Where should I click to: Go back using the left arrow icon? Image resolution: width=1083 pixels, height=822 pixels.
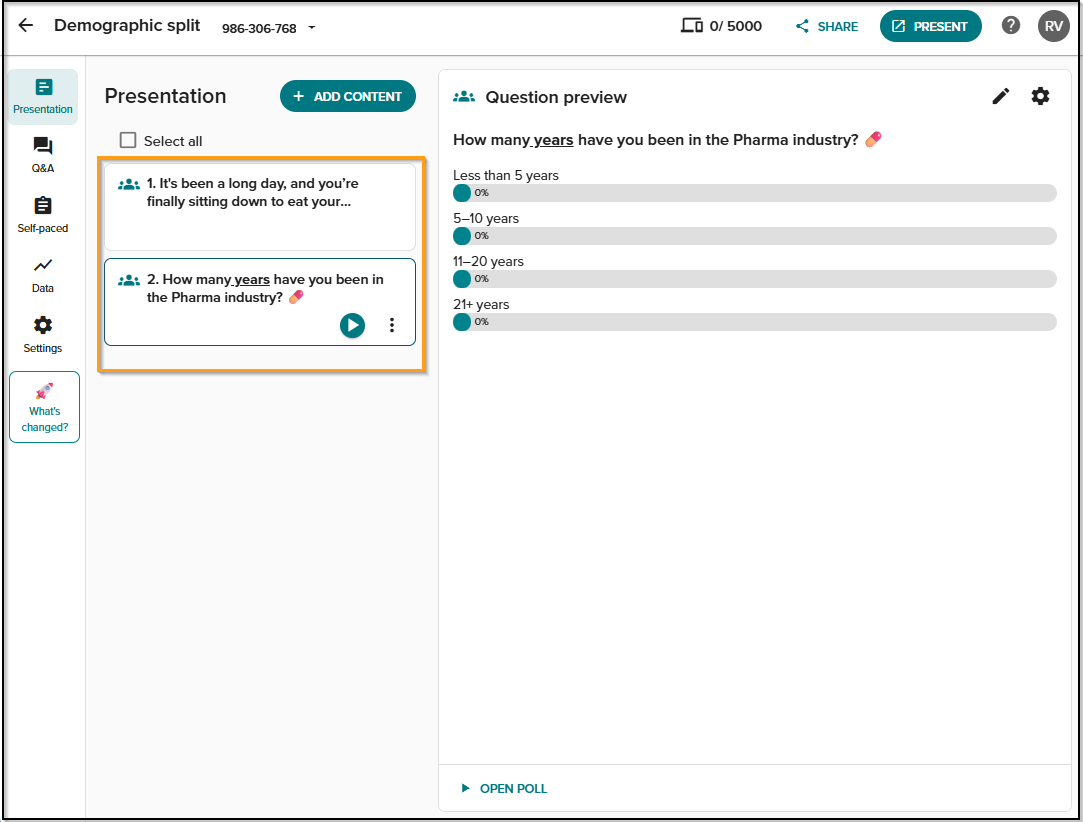coord(26,26)
